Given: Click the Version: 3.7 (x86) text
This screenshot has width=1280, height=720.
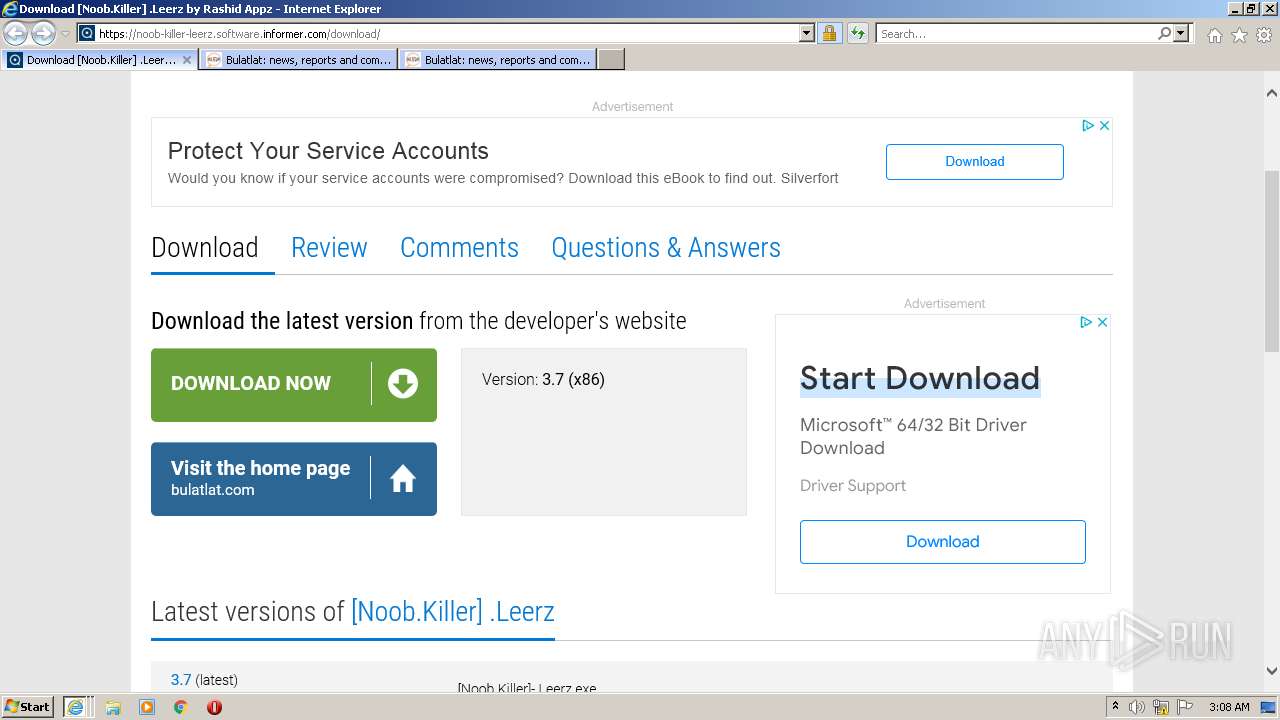Looking at the screenshot, I should coord(543,380).
